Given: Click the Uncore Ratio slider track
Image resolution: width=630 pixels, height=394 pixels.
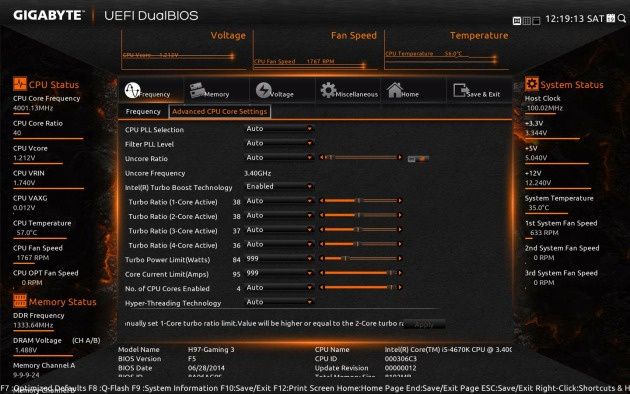Looking at the screenshot, I should click(361, 157).
